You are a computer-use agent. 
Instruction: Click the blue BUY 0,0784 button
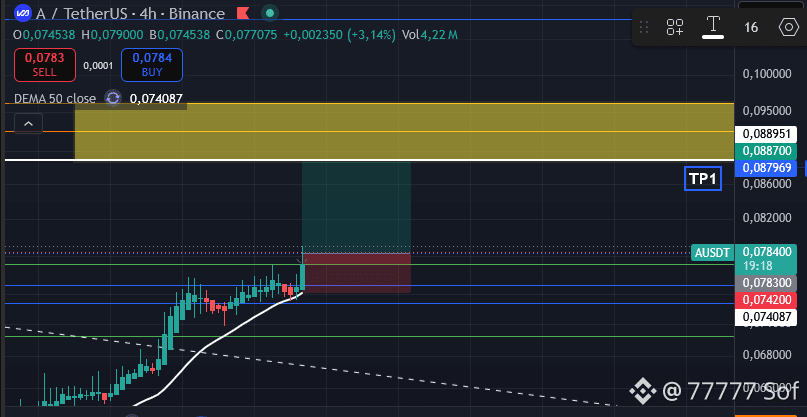click(152, 65)
